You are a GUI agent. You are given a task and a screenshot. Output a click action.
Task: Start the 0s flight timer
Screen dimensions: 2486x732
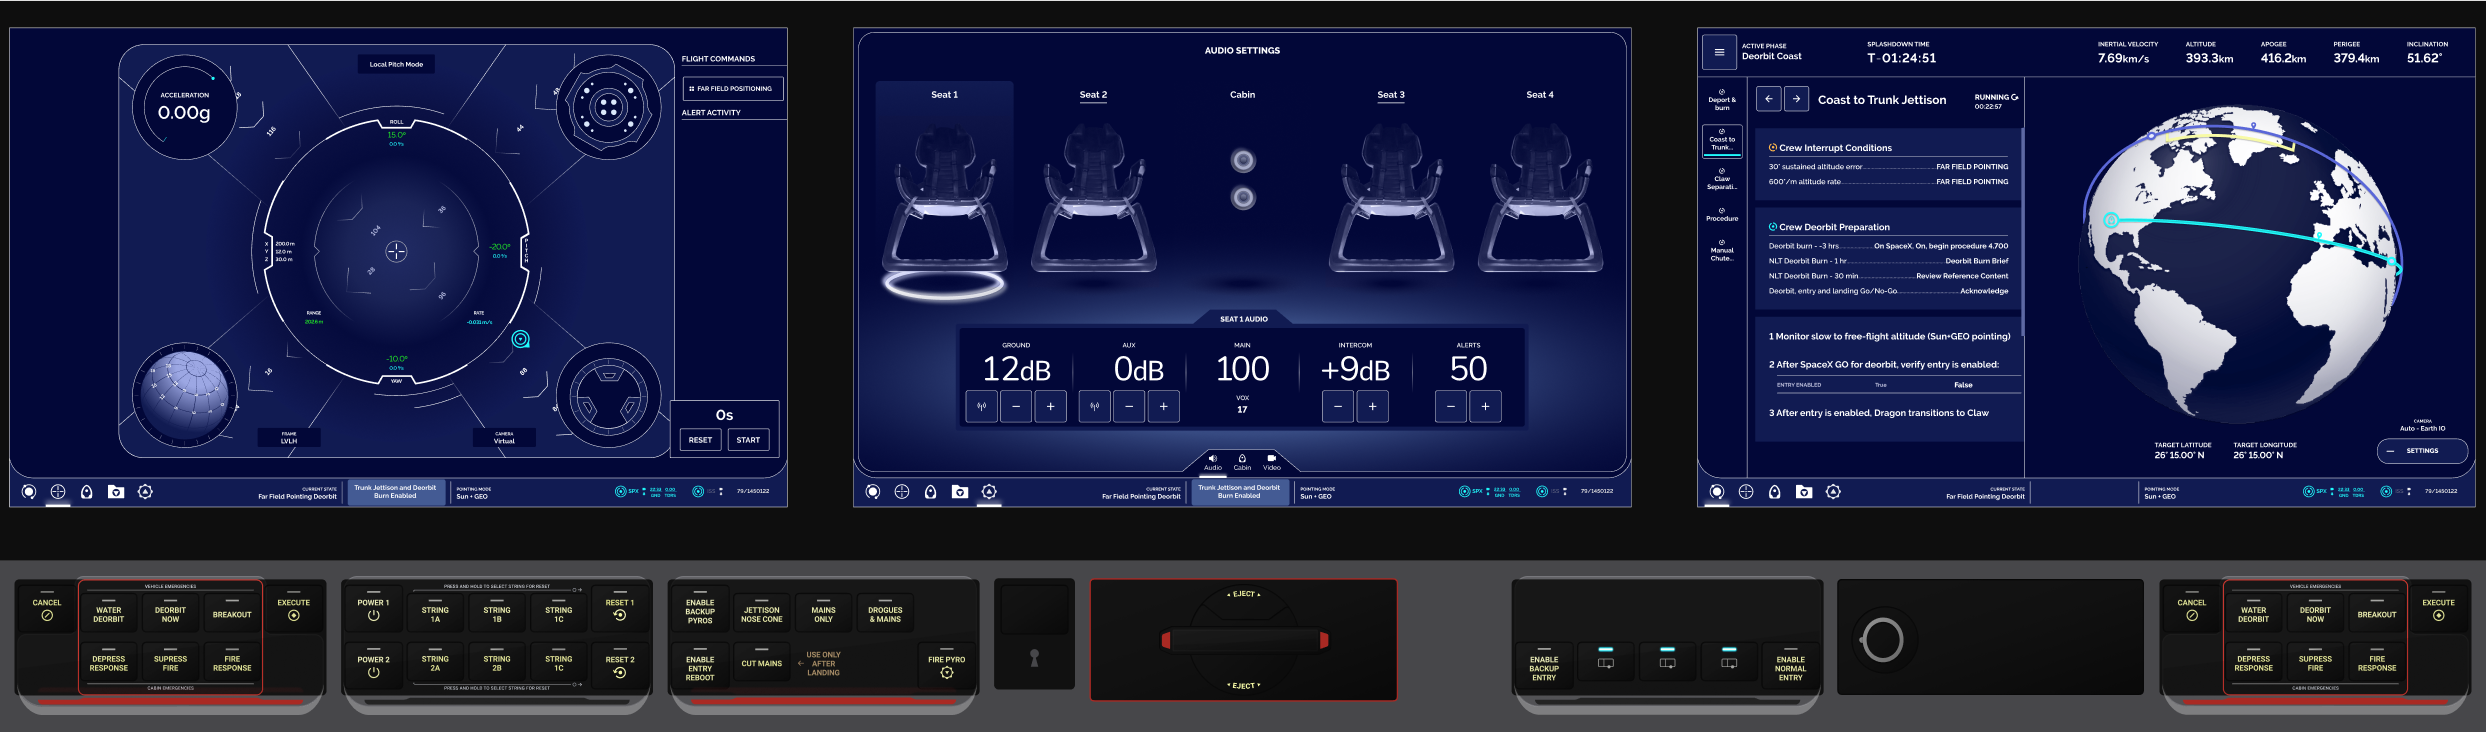(748, 440)
